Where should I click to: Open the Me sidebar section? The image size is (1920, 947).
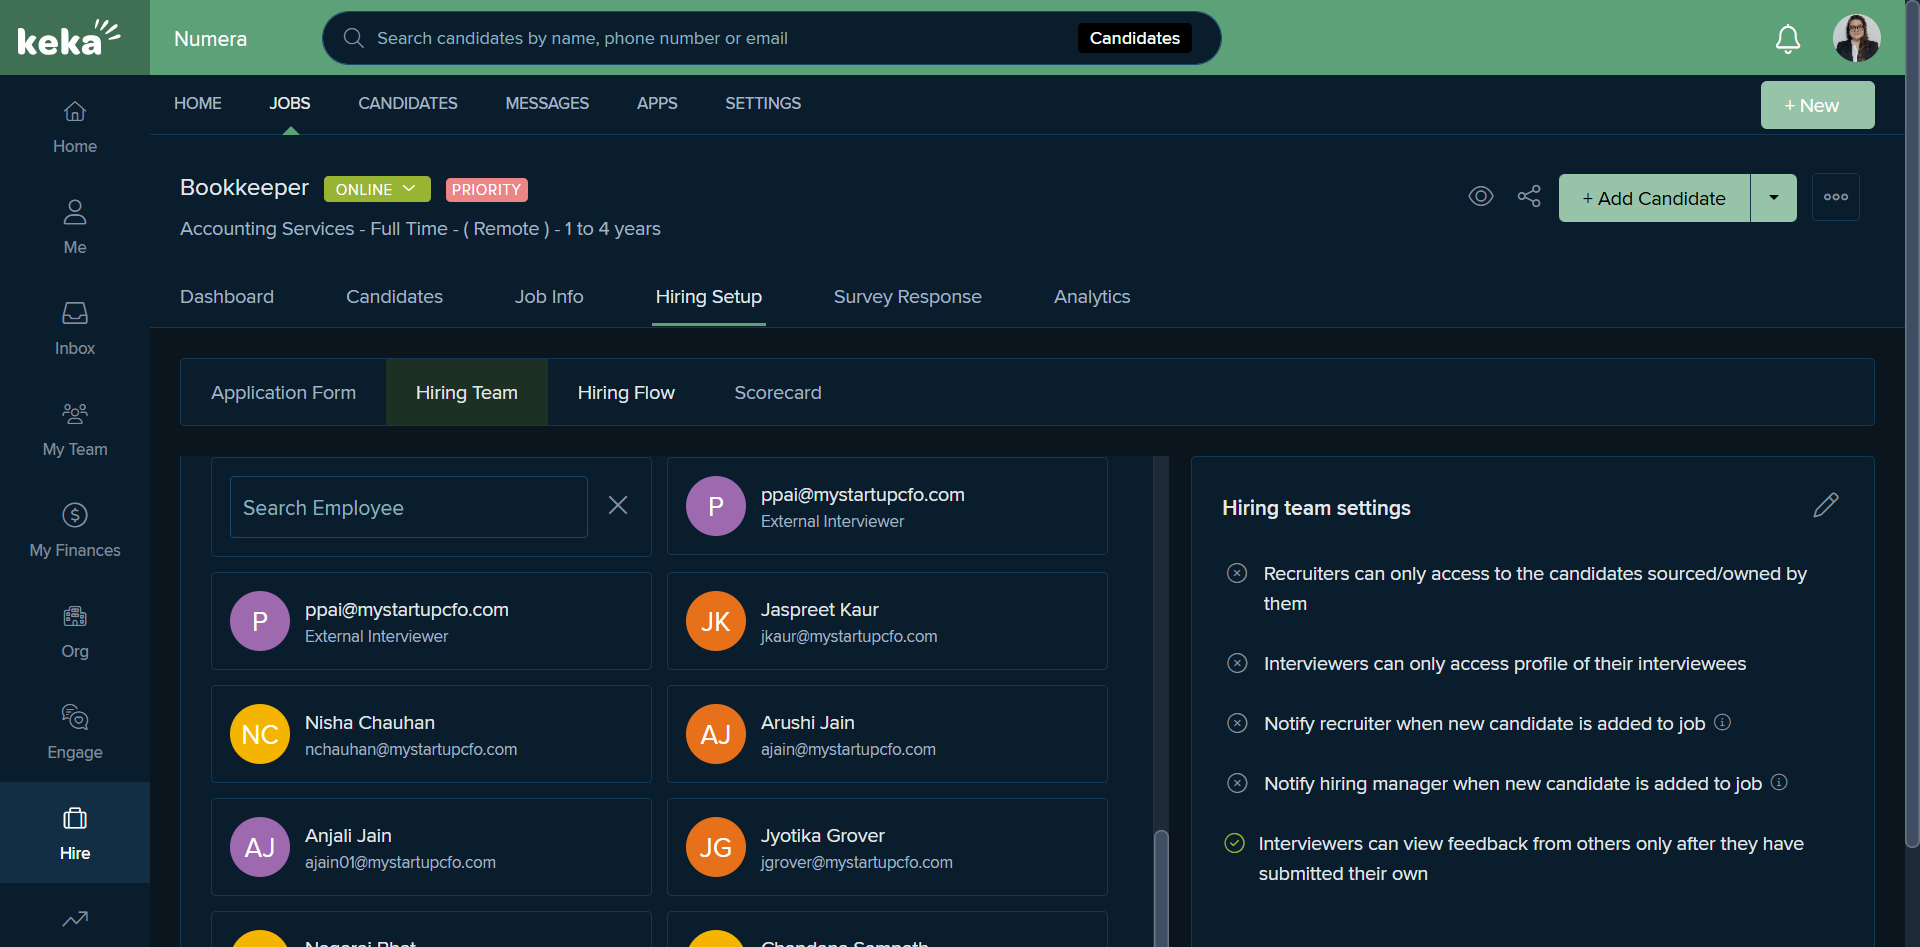click(x=75, y=228)
